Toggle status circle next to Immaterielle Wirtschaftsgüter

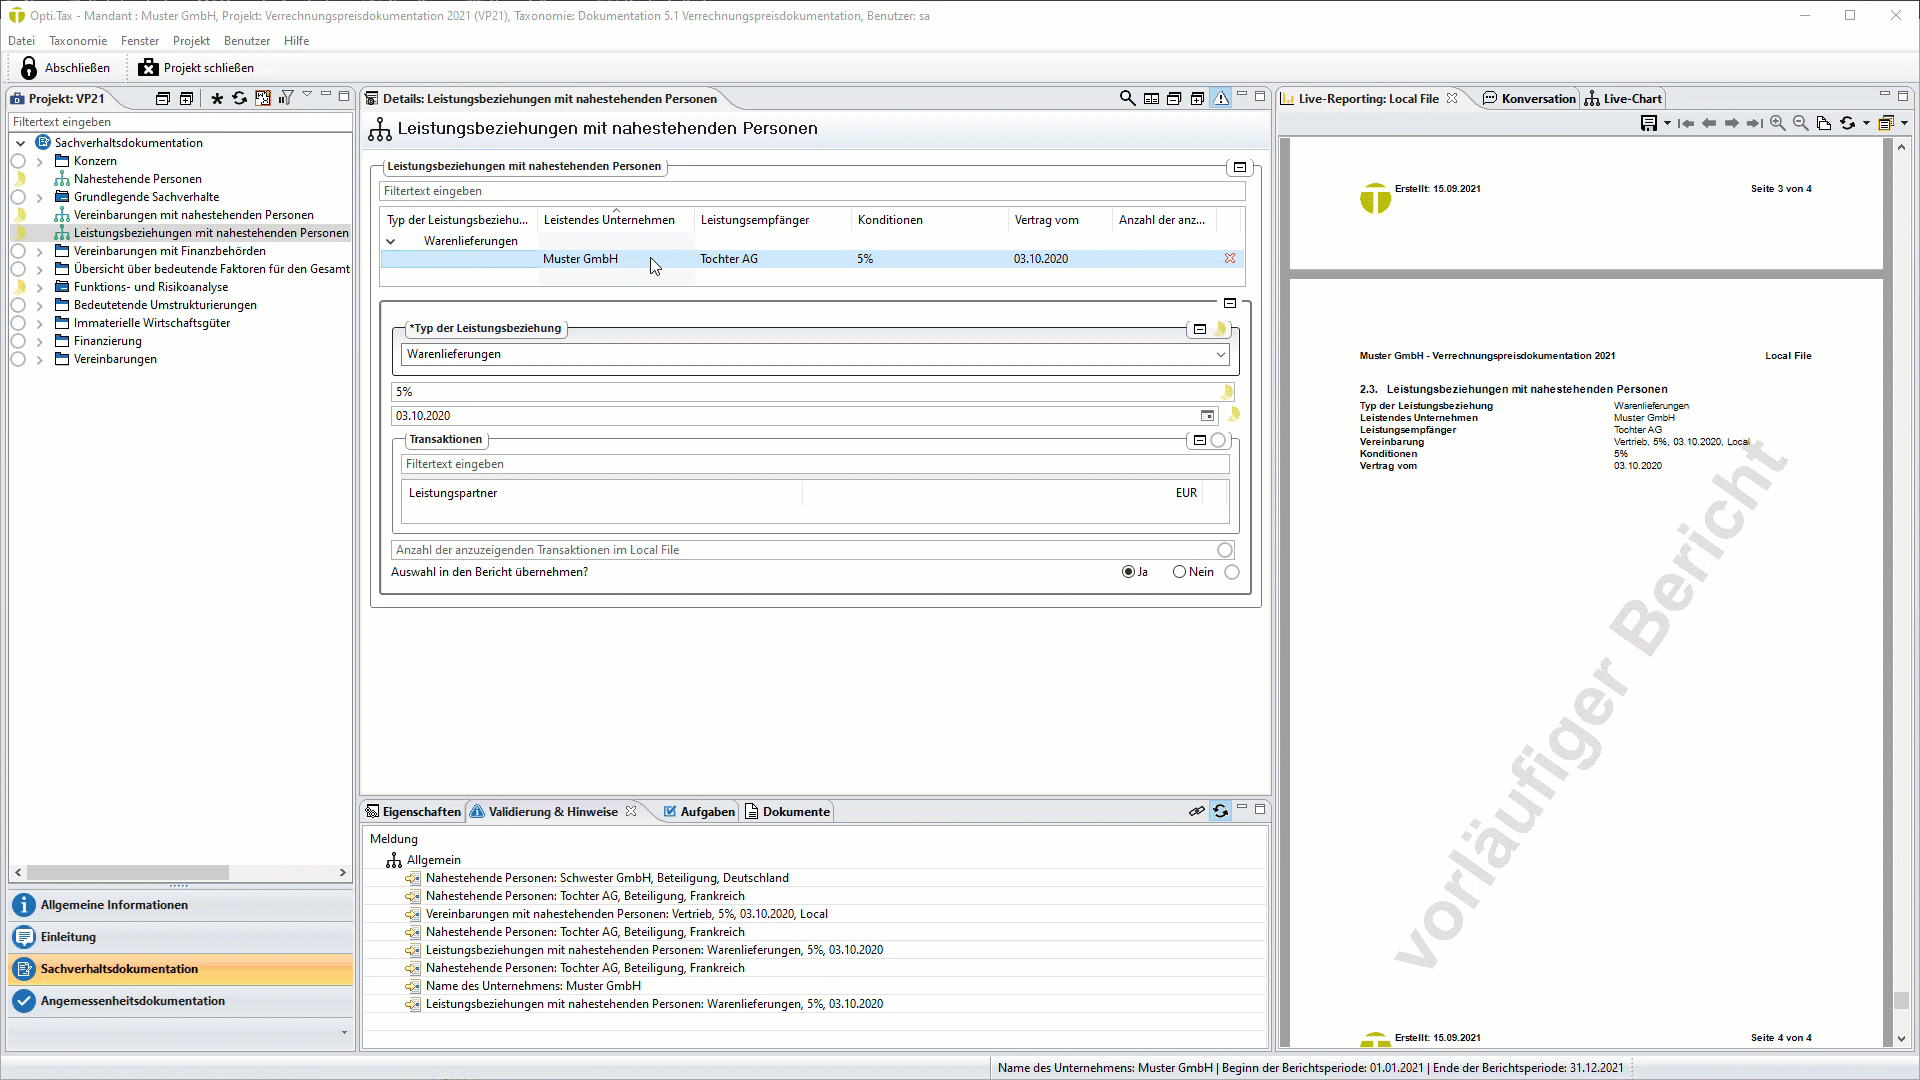[18, 323]
